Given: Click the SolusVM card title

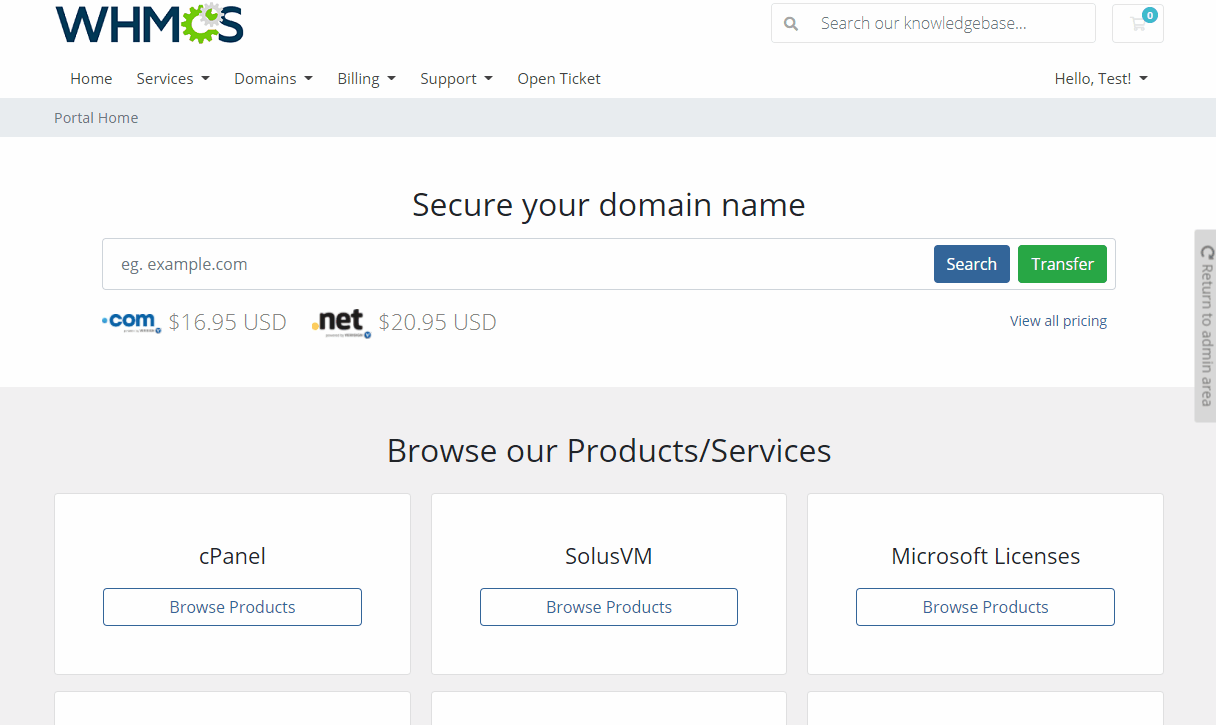Looking at the screenshot, I should pyautogui.click(x=609, y=556).
